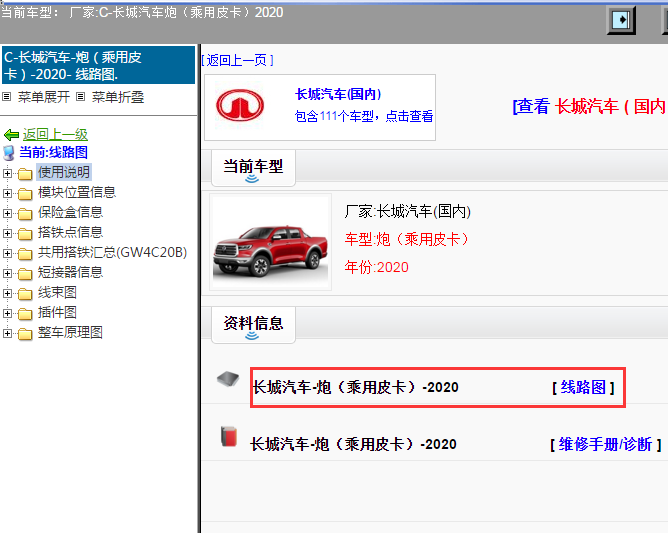
Task: Click the 菜单折叠 menu icon
Action: coord(81,97)
